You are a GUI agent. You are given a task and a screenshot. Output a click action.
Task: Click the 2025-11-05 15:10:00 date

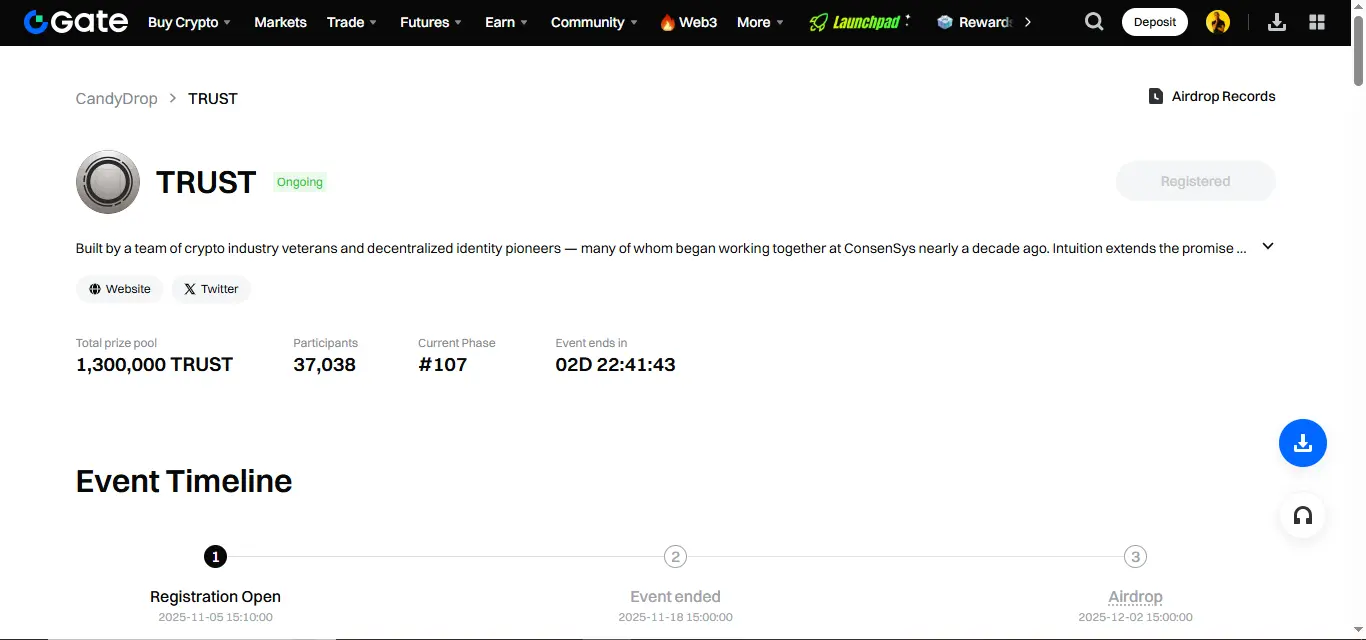pyautogui.click(x=215, y=617)
